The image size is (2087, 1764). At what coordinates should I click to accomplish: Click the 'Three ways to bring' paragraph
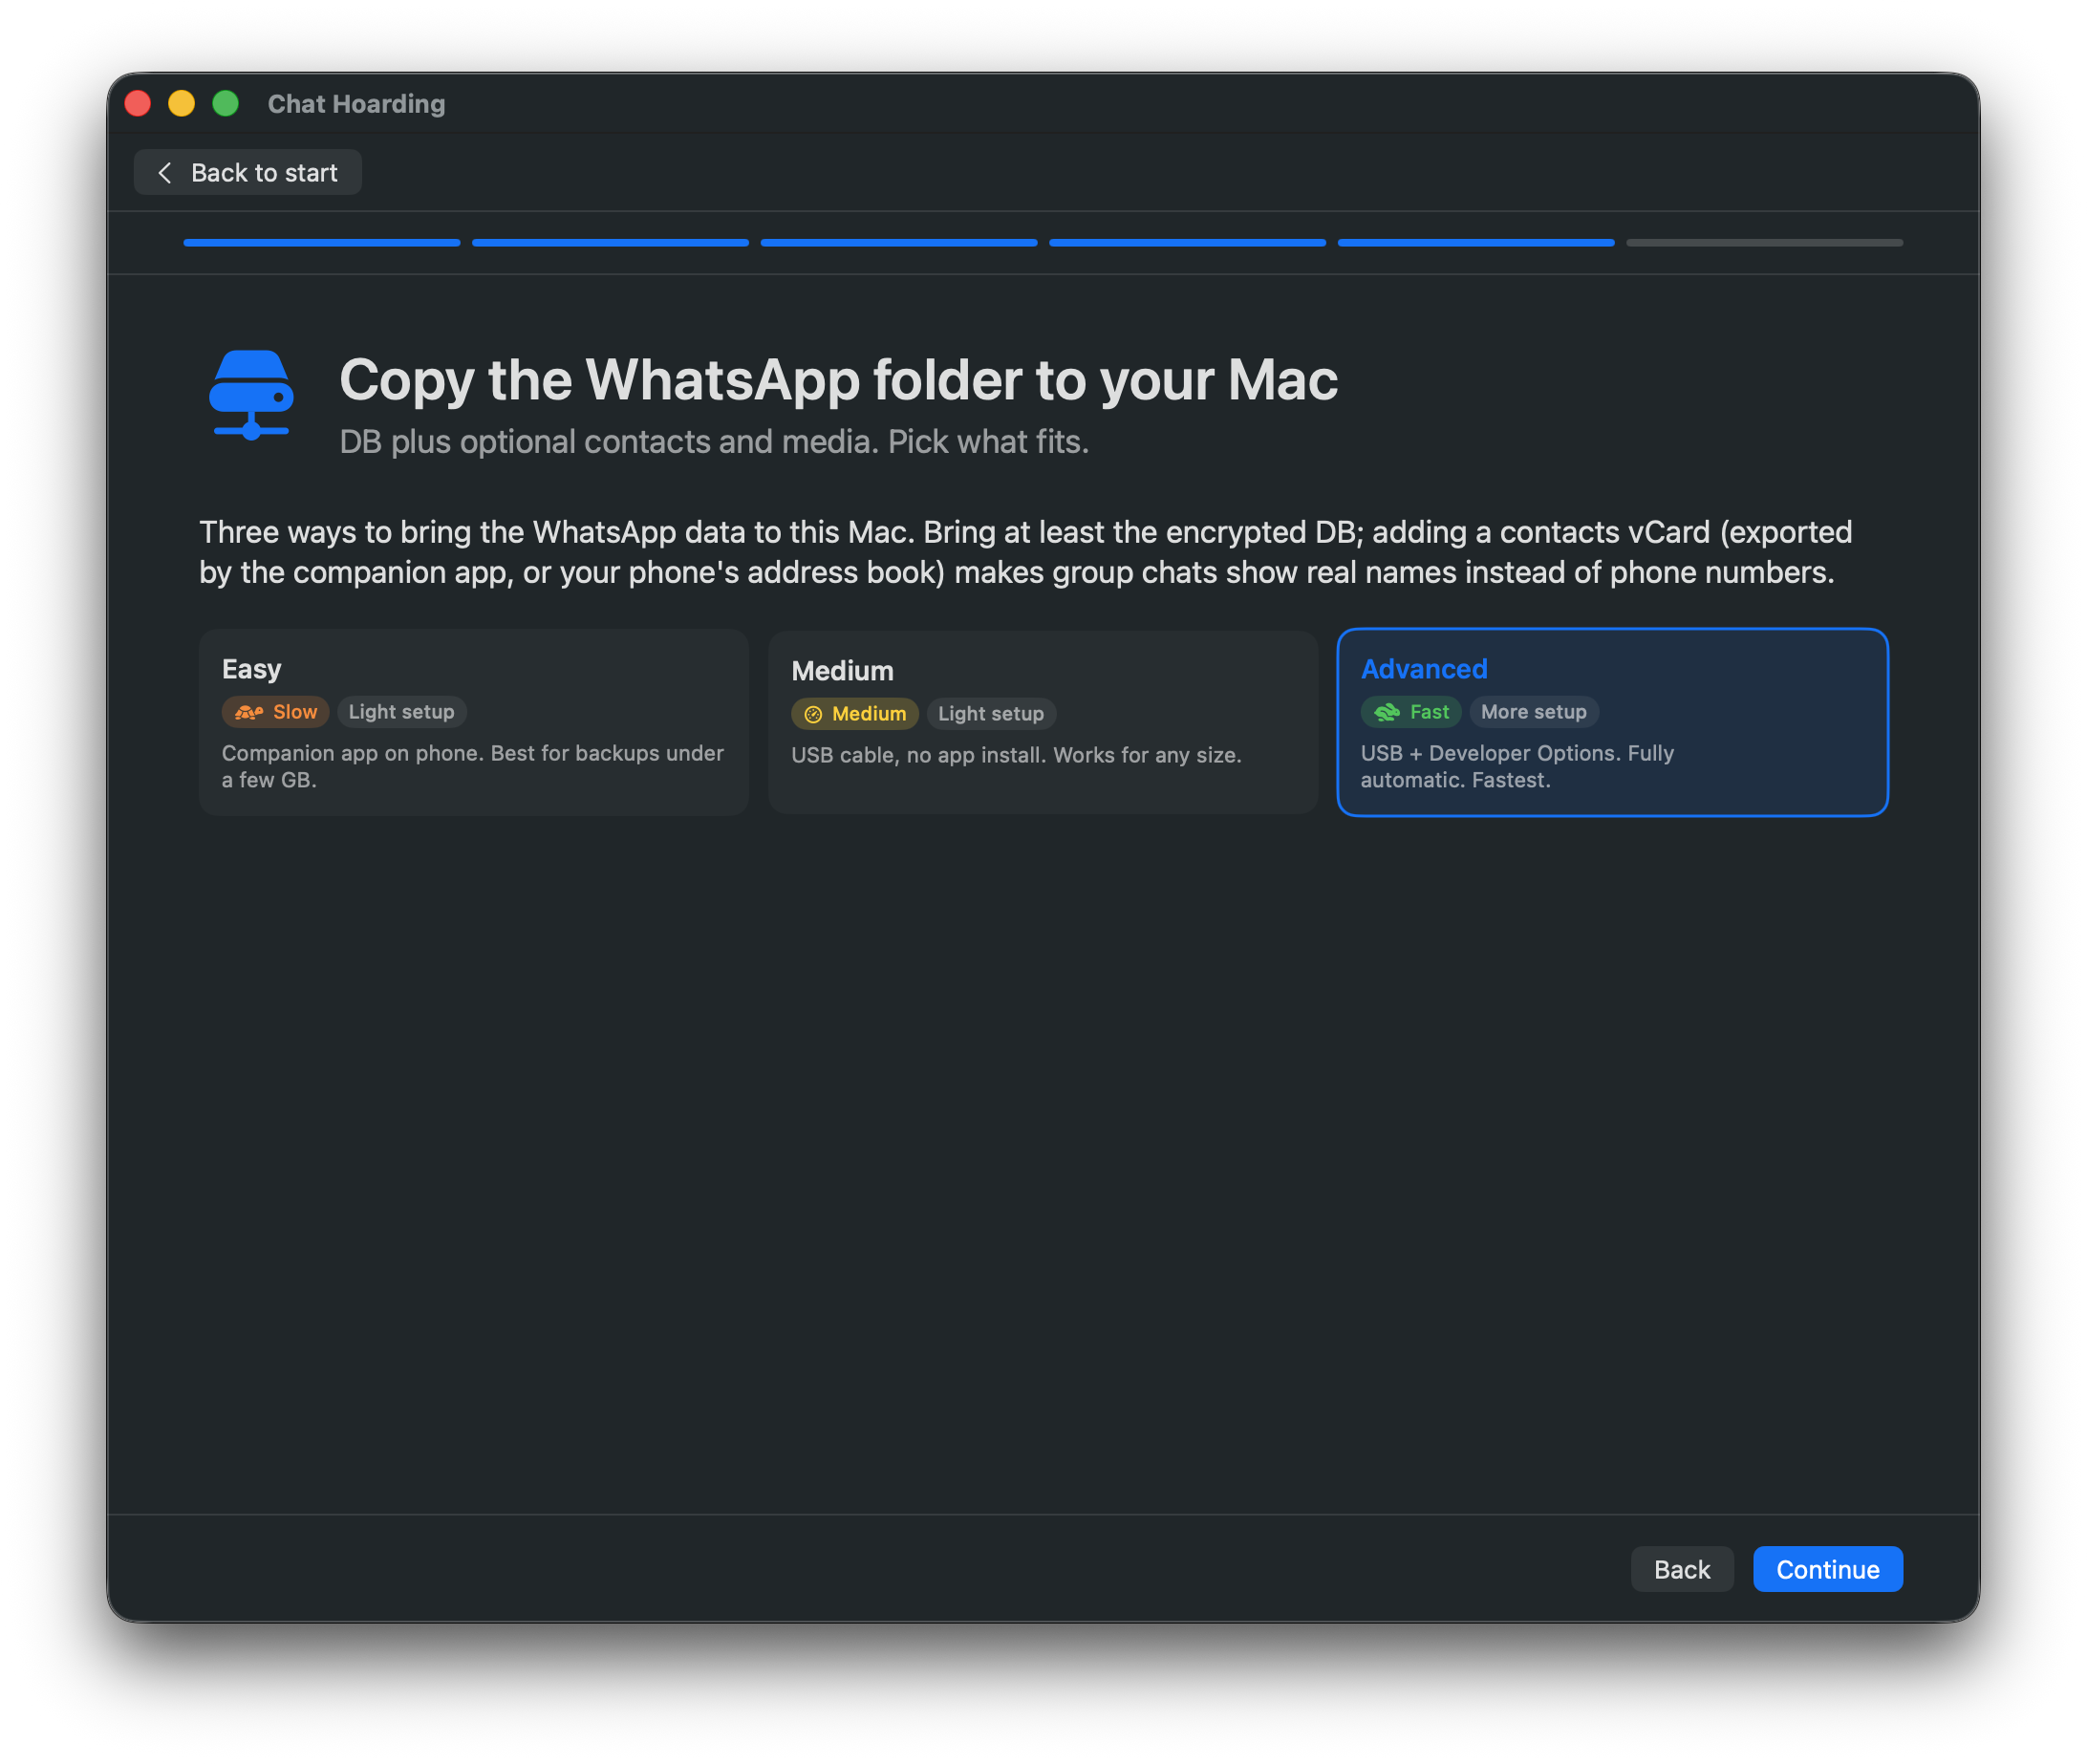click(x=1025, y=552)
